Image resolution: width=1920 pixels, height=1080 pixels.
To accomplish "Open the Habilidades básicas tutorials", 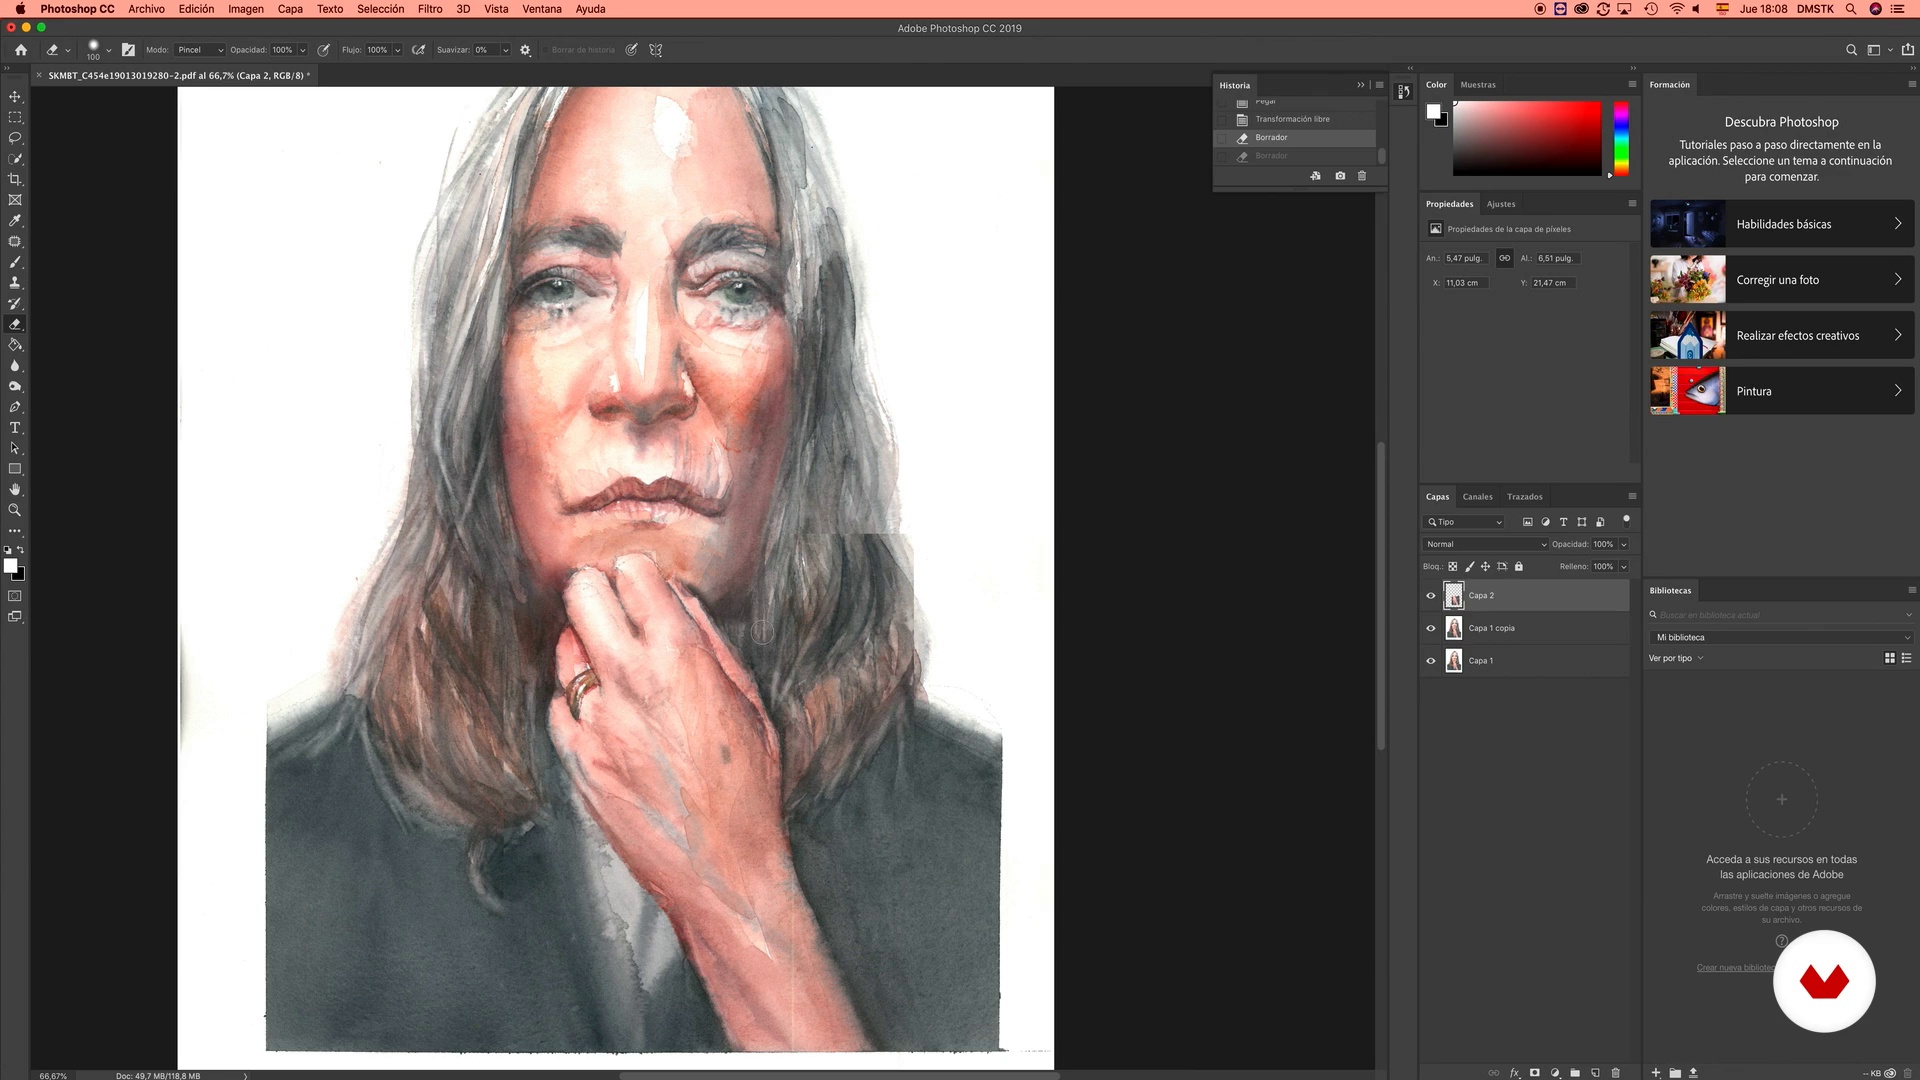I will (x=1782, y=224).
